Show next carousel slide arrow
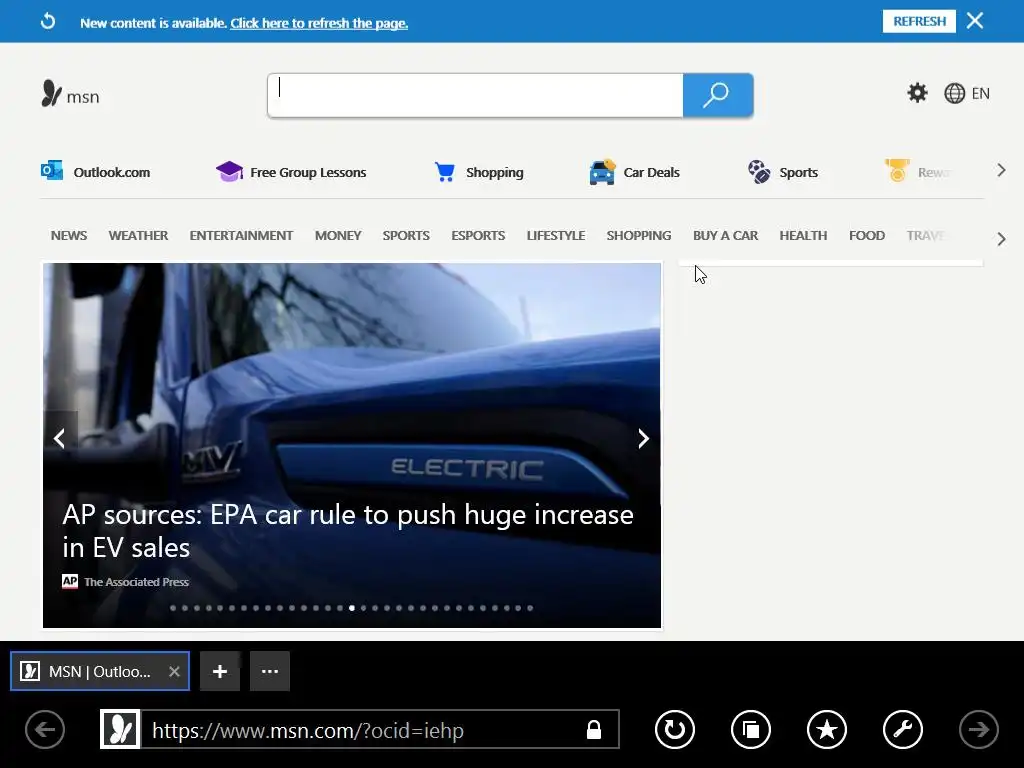 (643, 438)
